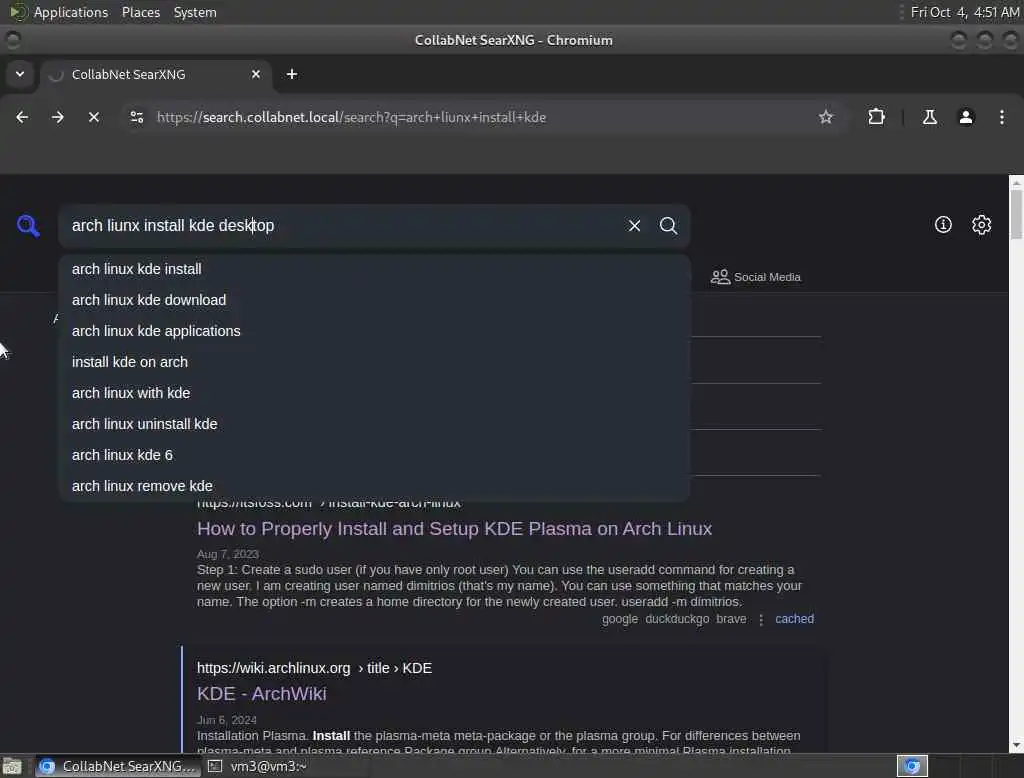
Task: Switch to vm3@vm3 terminal in taskbar
Action: pos(257,766)
